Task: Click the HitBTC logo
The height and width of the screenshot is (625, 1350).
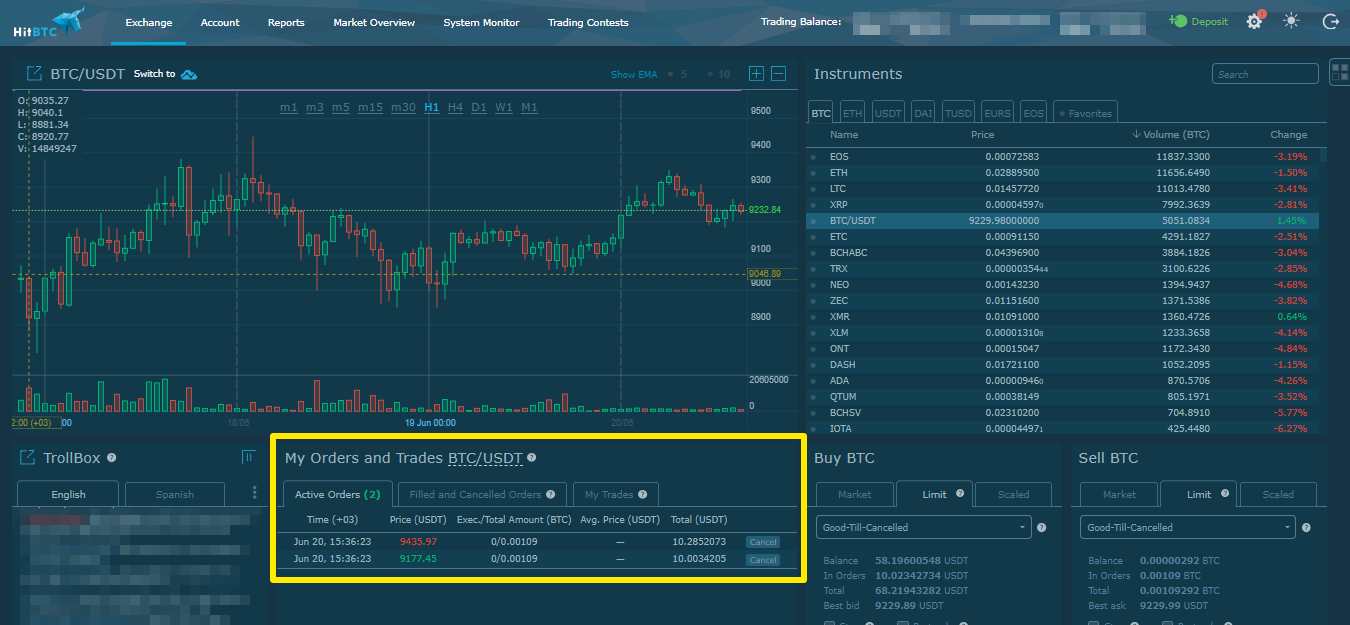Action: 49,22
